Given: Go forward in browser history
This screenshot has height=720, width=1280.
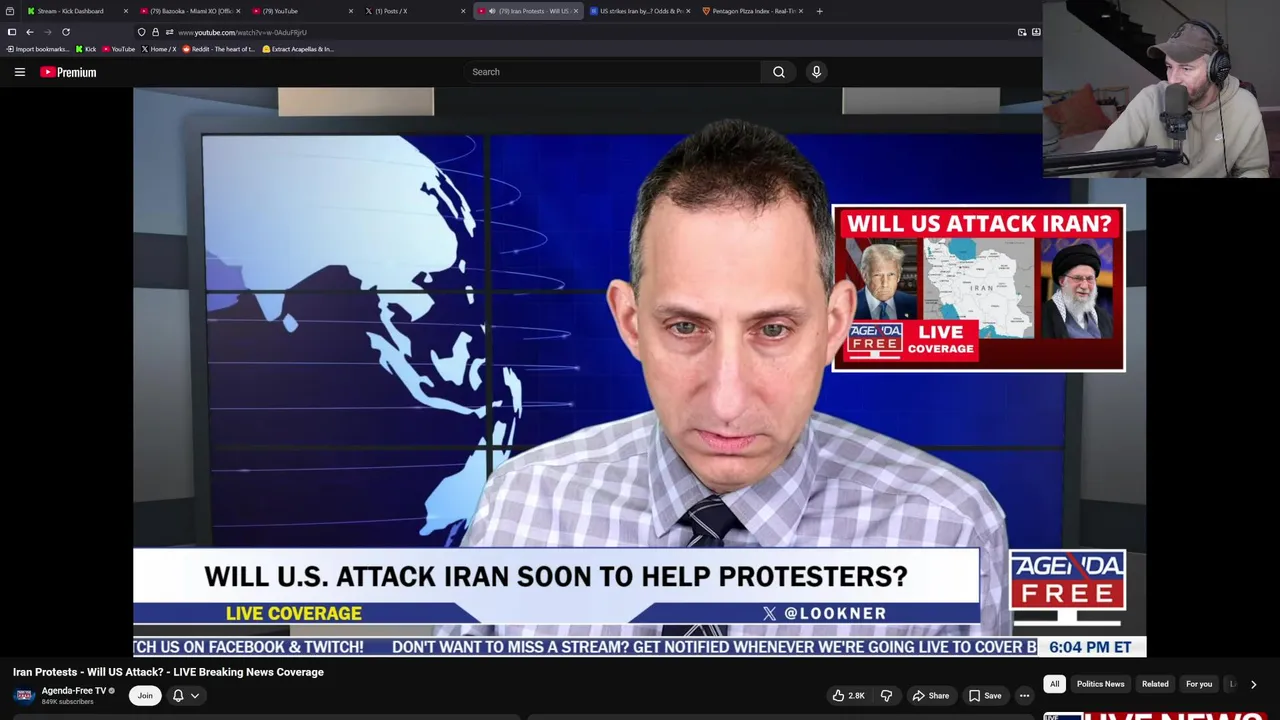Looking at the screenshot, I should pos(47,32).
